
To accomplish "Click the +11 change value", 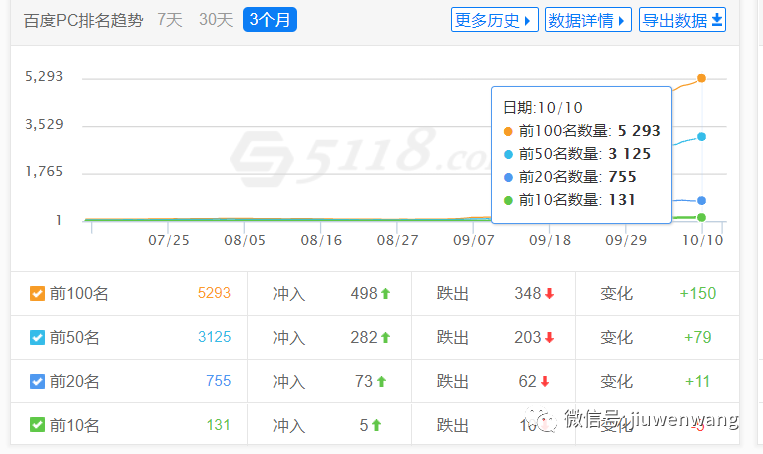I will click(x=697, y=381).
